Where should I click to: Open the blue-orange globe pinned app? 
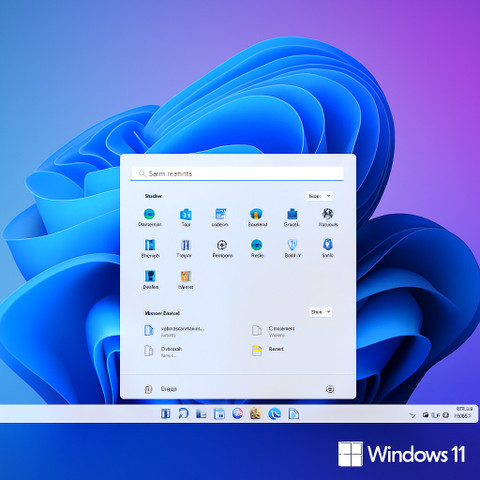[x=256, y=214]
